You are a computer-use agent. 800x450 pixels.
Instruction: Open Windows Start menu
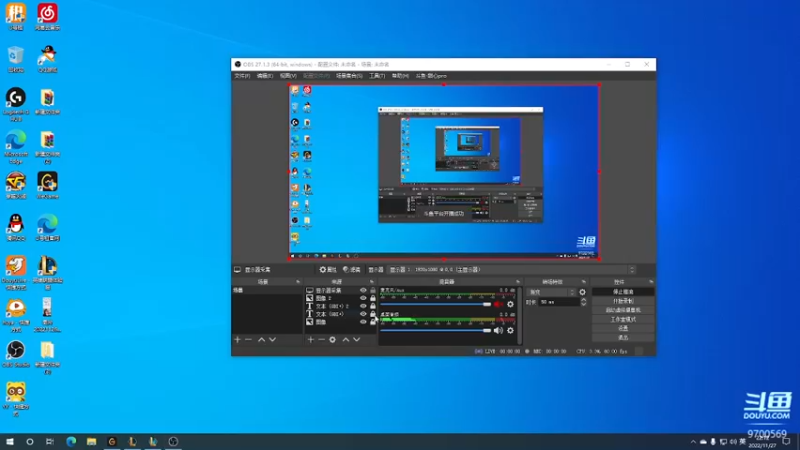10,441
